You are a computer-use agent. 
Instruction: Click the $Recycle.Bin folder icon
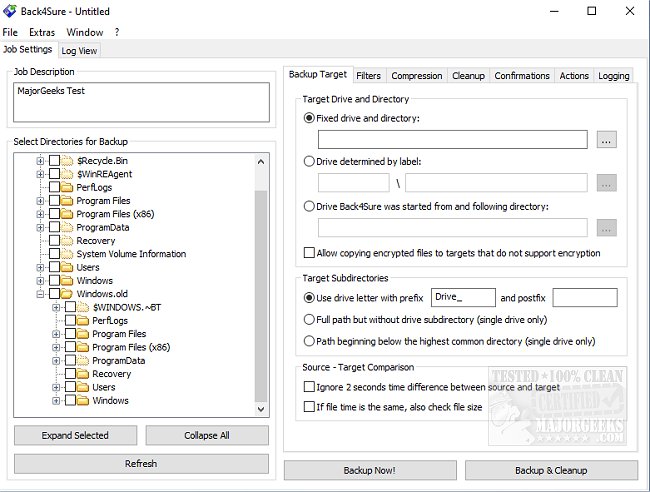[x=67, y=161]
